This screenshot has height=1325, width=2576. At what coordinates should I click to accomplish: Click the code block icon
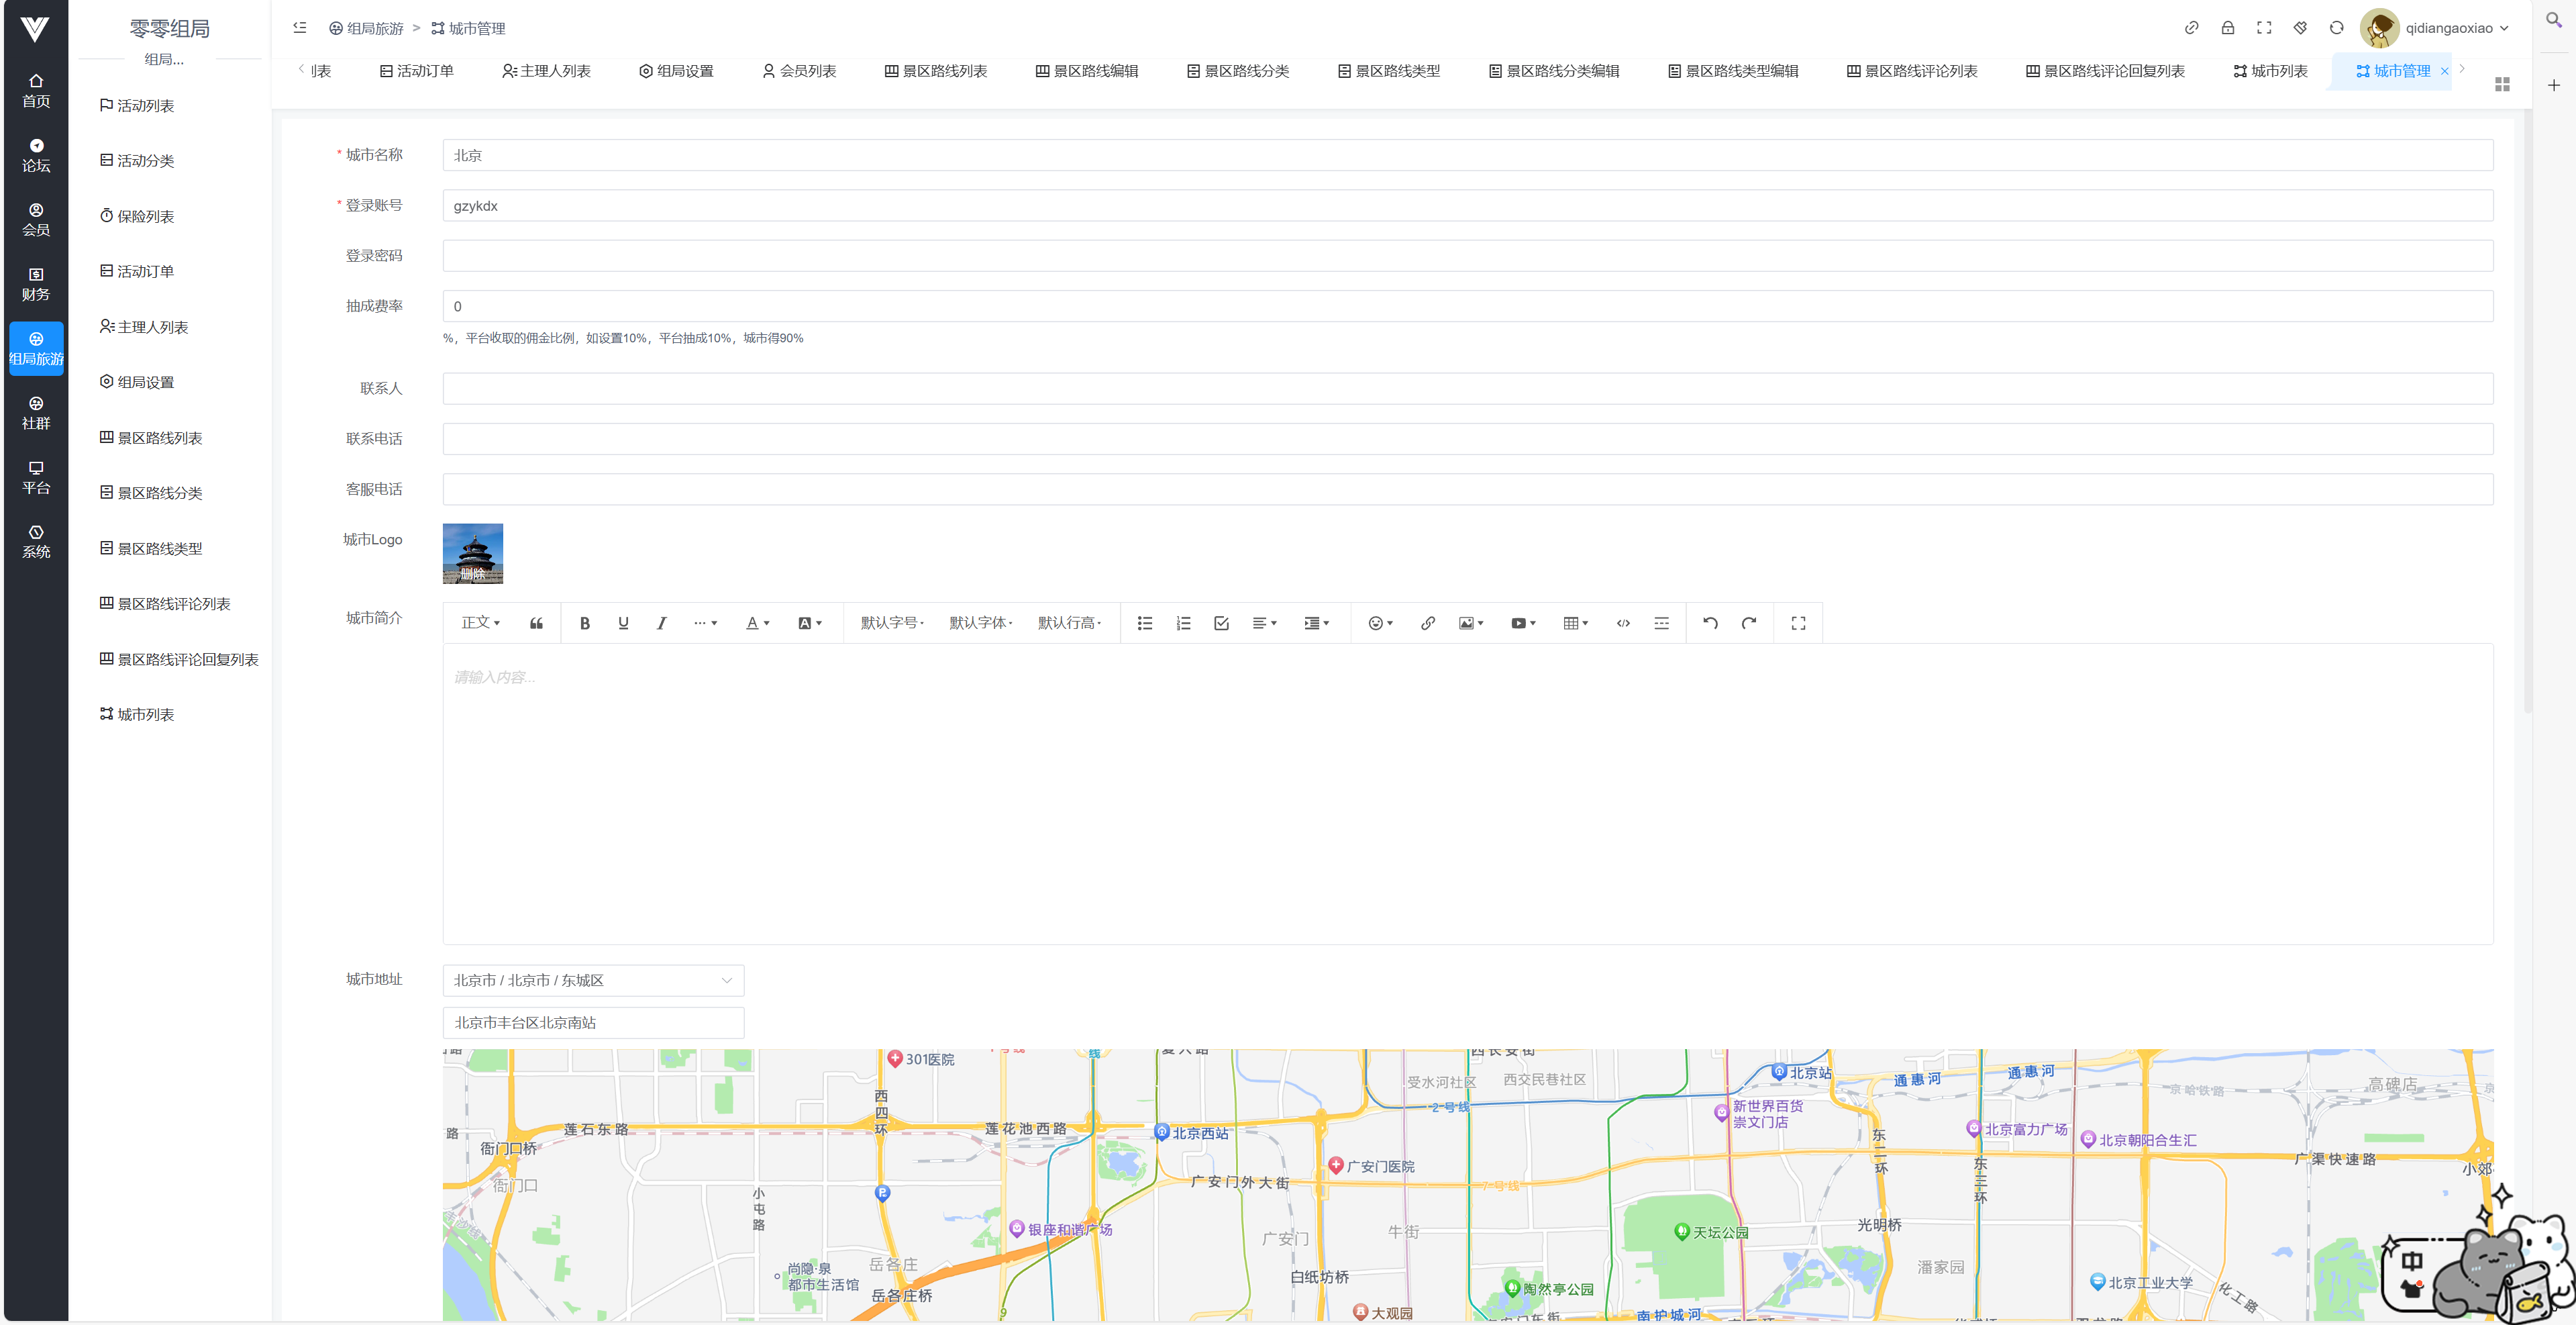point(1623,623)
